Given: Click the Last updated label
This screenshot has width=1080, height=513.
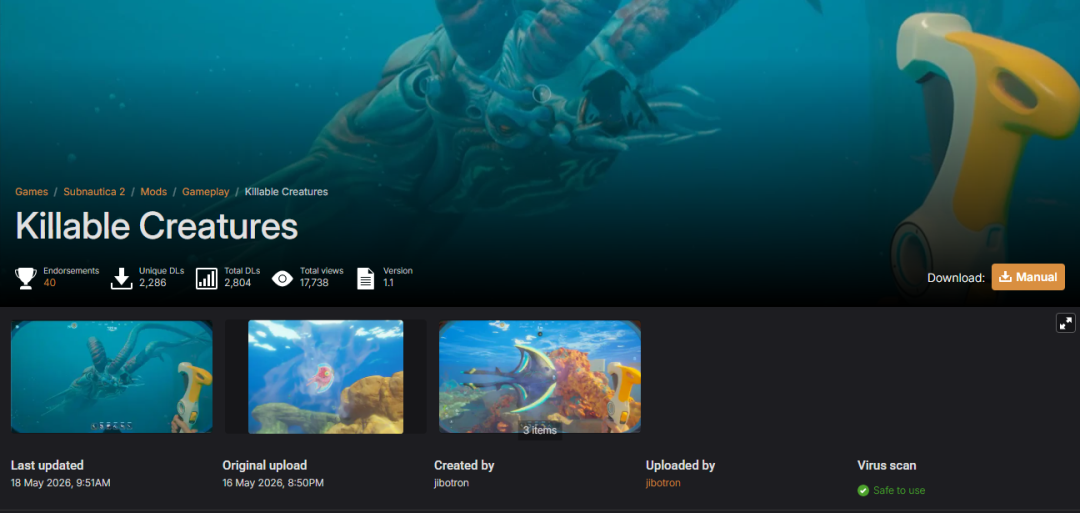Looking at the screenshot, I should tap(47, 465).
